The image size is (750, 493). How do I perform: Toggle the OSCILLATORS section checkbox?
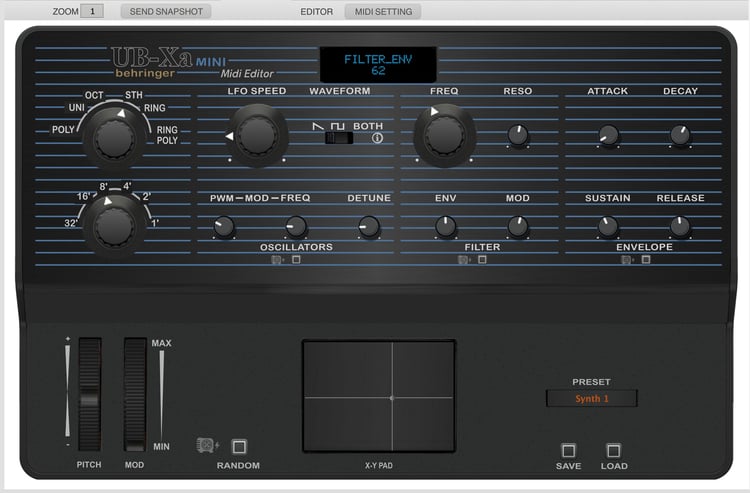[297, 259]
